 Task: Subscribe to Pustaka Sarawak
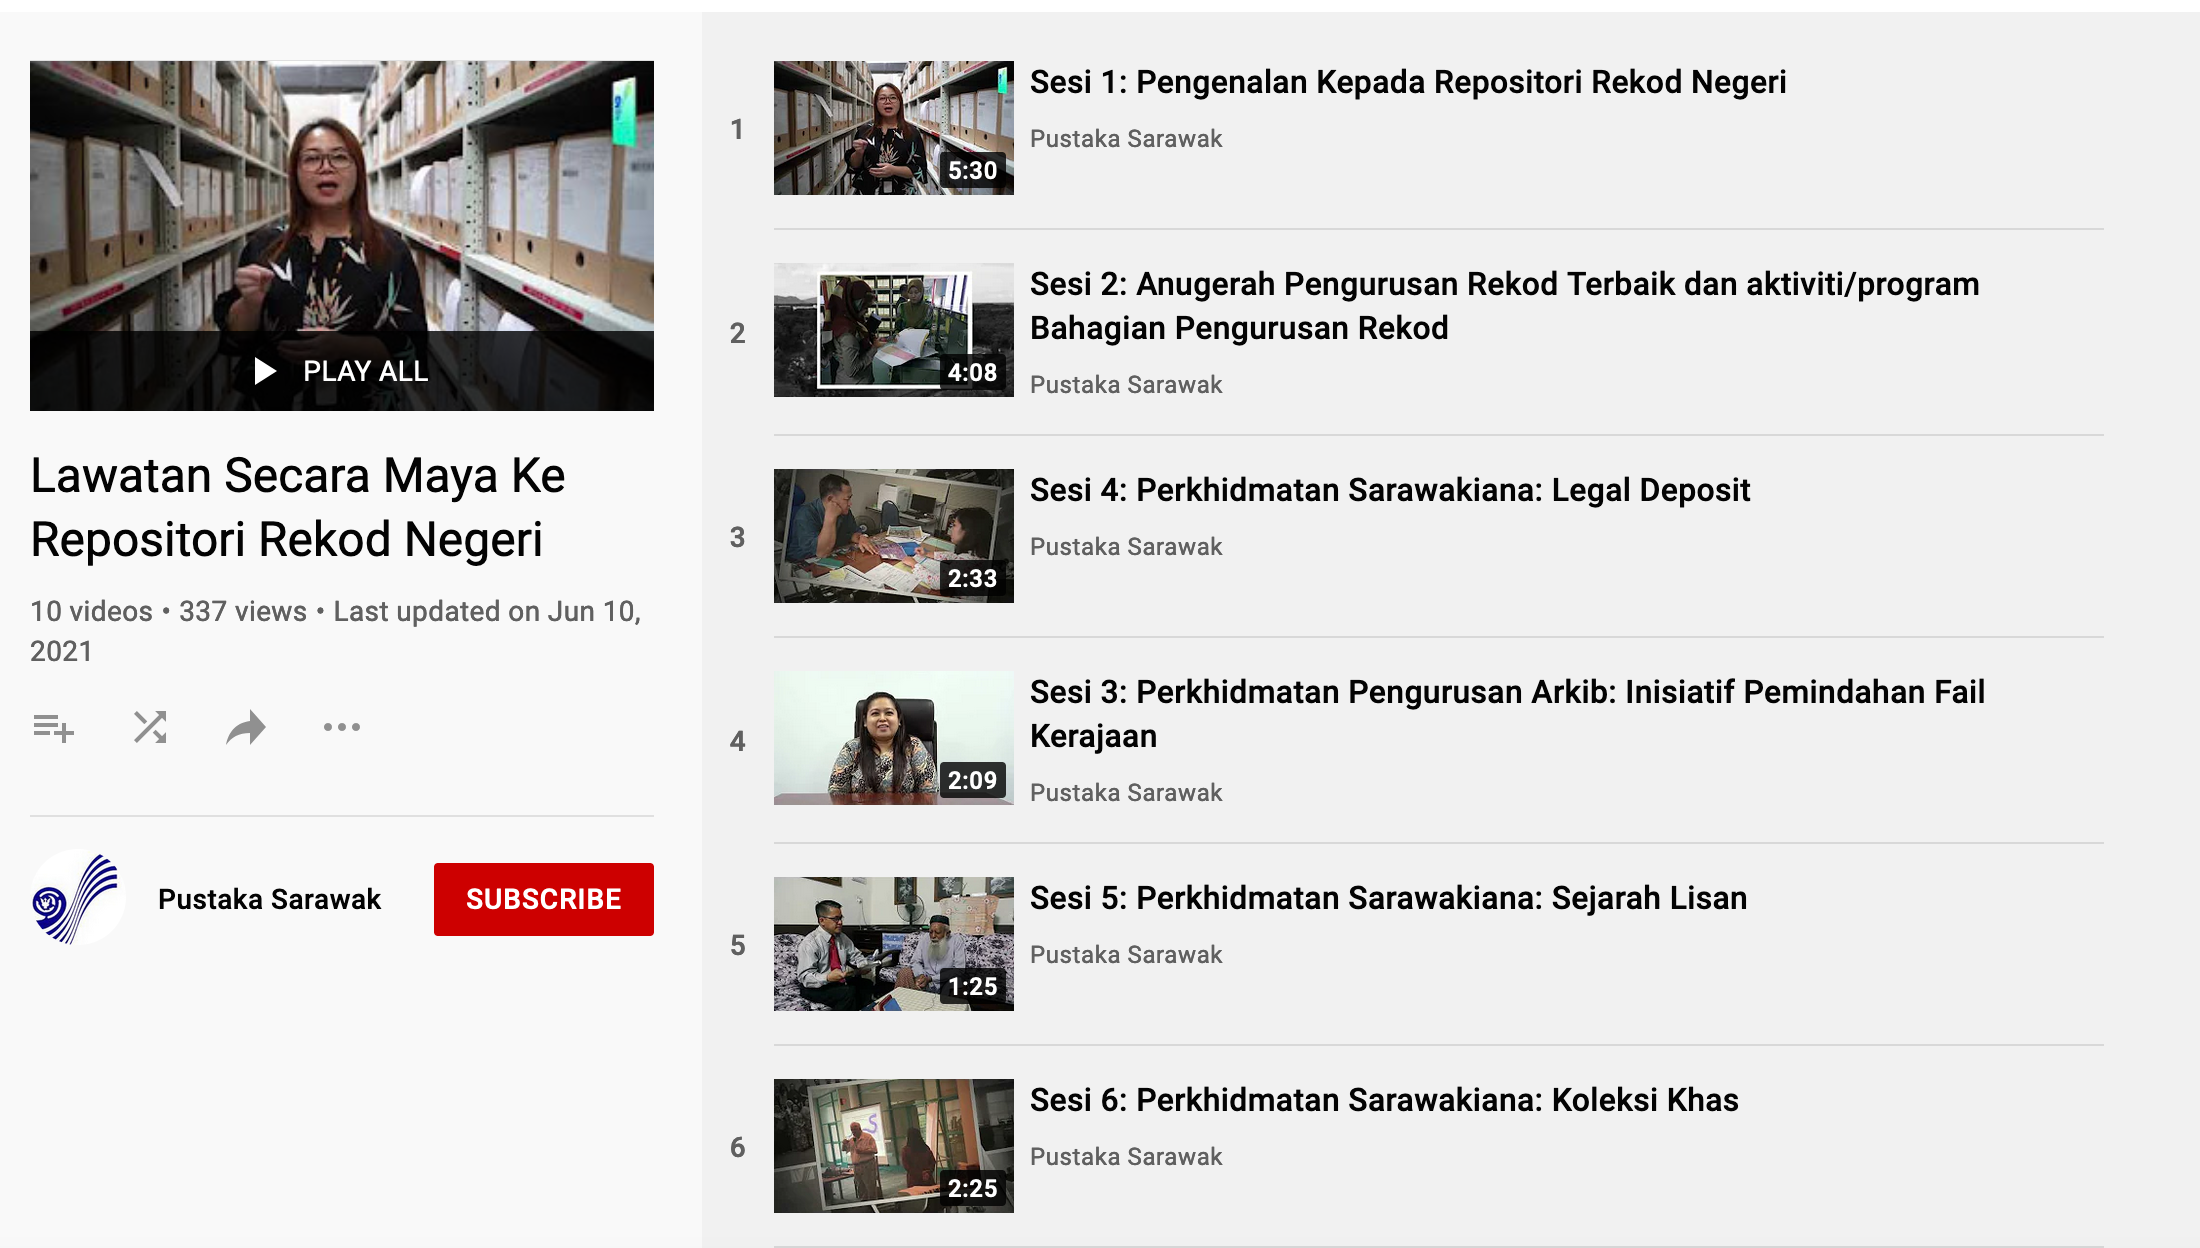[544, 899]
